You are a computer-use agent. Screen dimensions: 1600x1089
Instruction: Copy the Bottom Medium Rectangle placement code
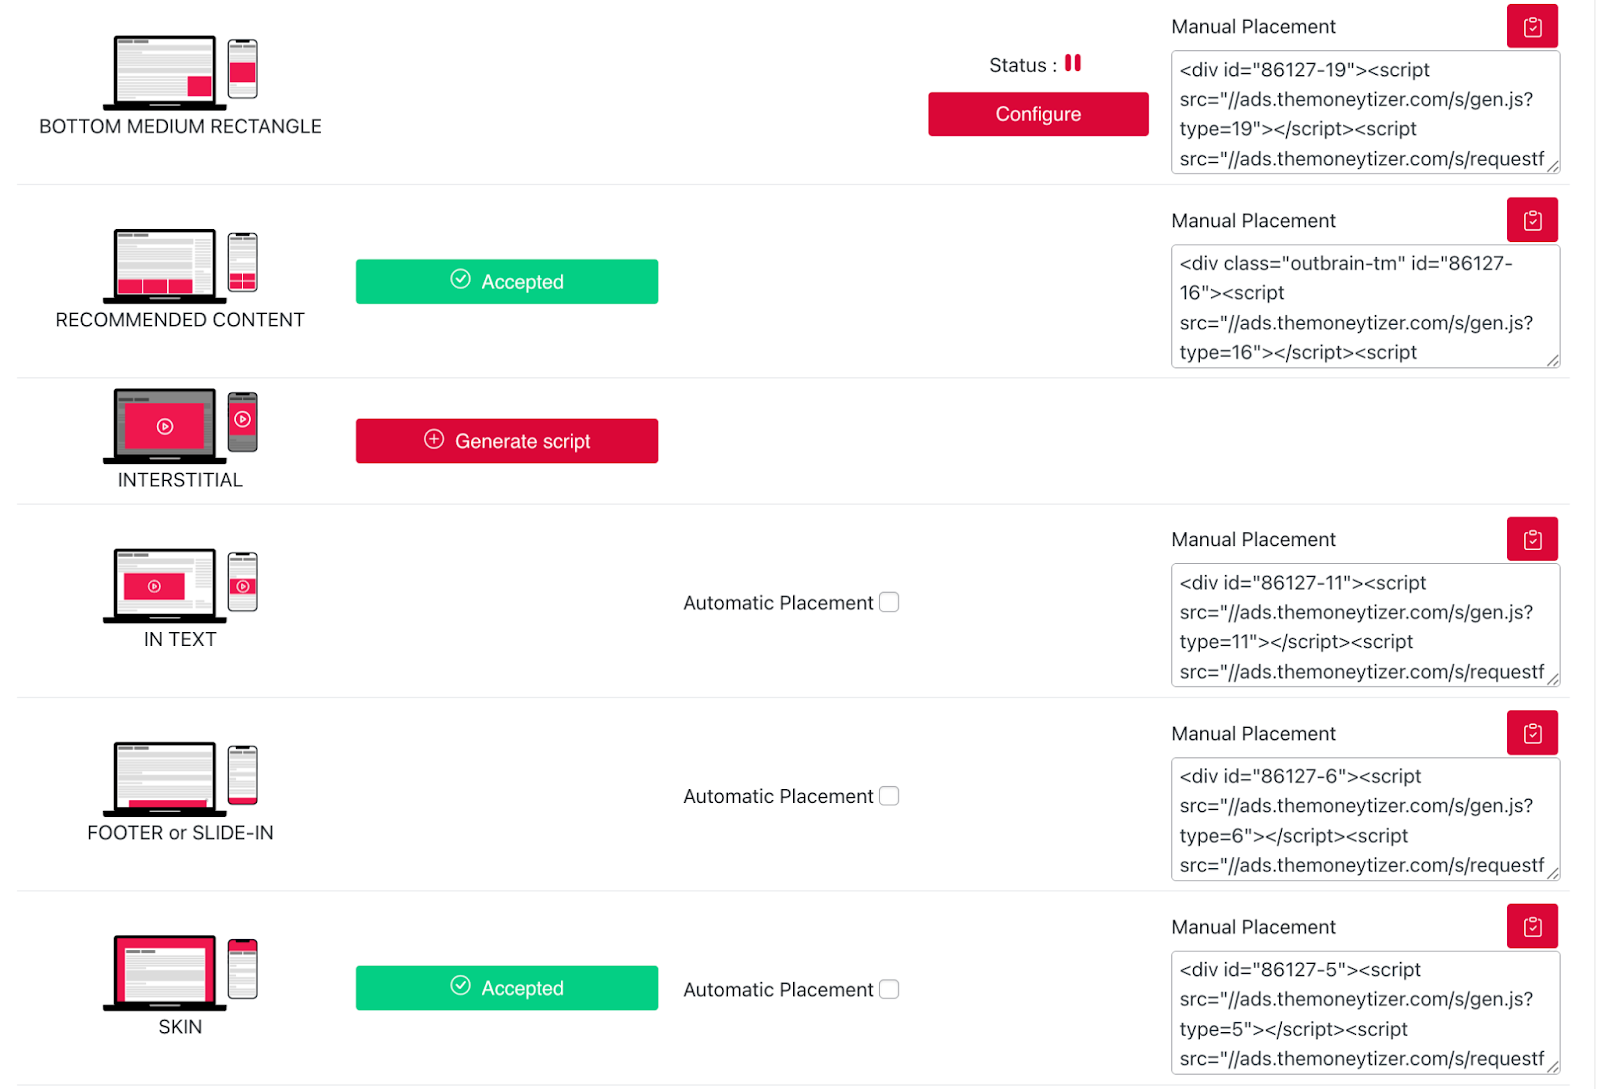click(1531, 27)
